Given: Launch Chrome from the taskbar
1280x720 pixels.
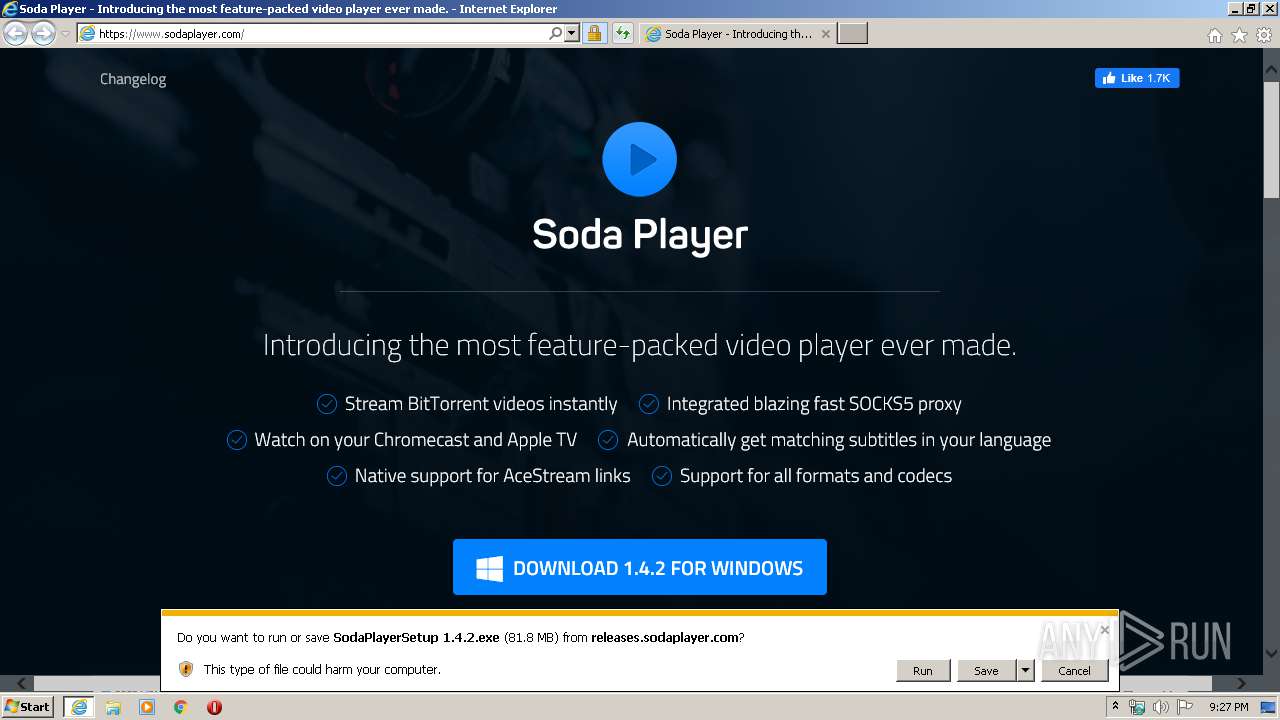Looking at the screenshot, I should point(180,707).
